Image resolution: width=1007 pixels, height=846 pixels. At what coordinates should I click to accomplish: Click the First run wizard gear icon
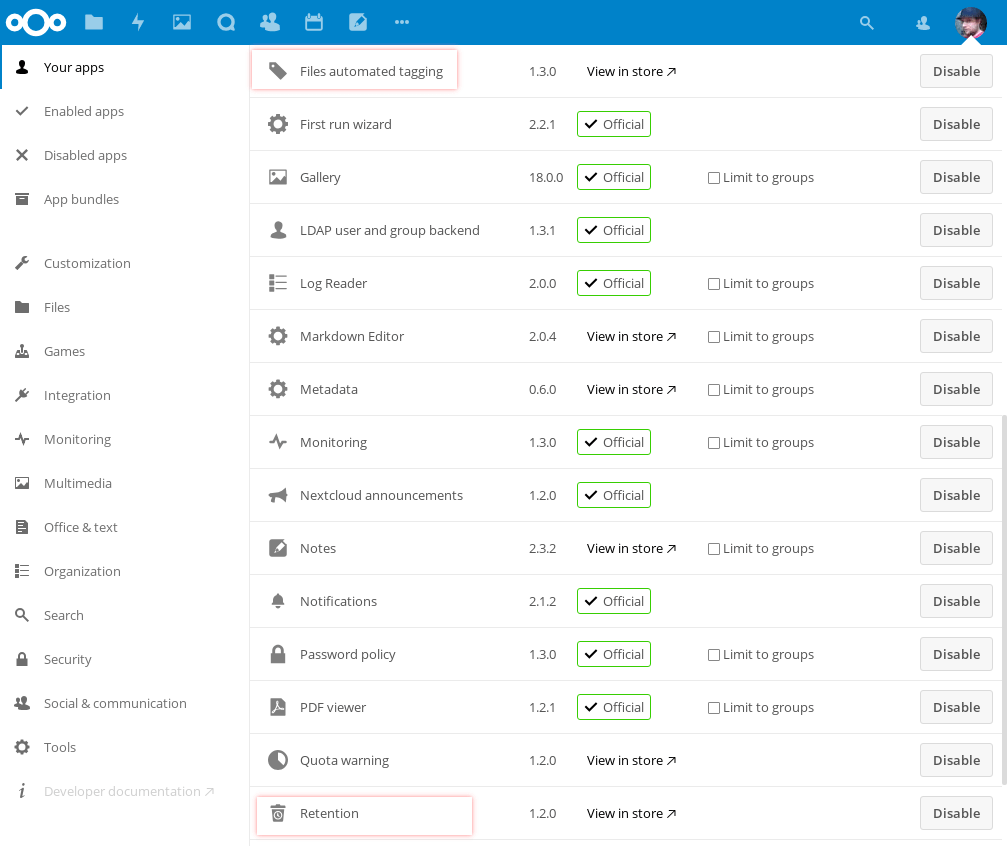277,124
